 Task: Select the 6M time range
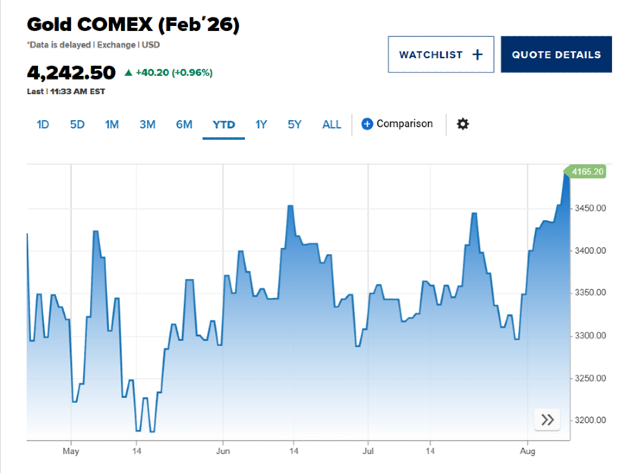[x=184, y=125]
